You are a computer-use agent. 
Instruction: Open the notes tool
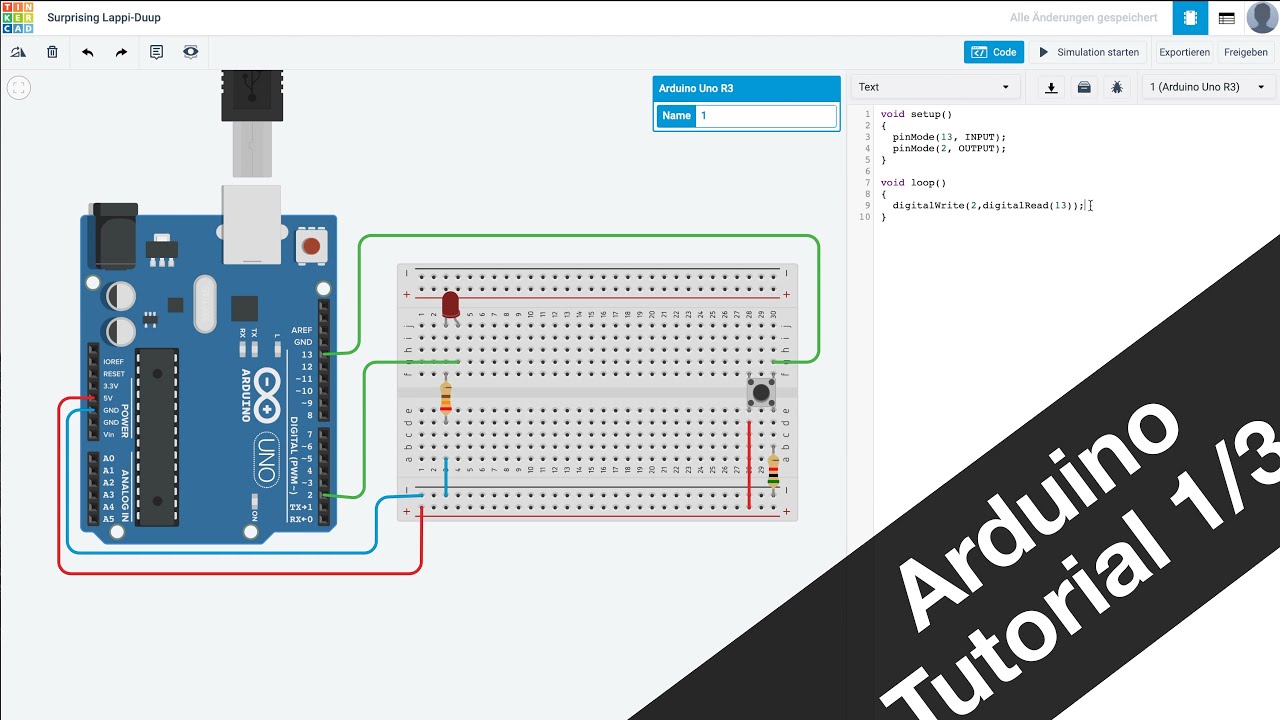pos(156,52)
